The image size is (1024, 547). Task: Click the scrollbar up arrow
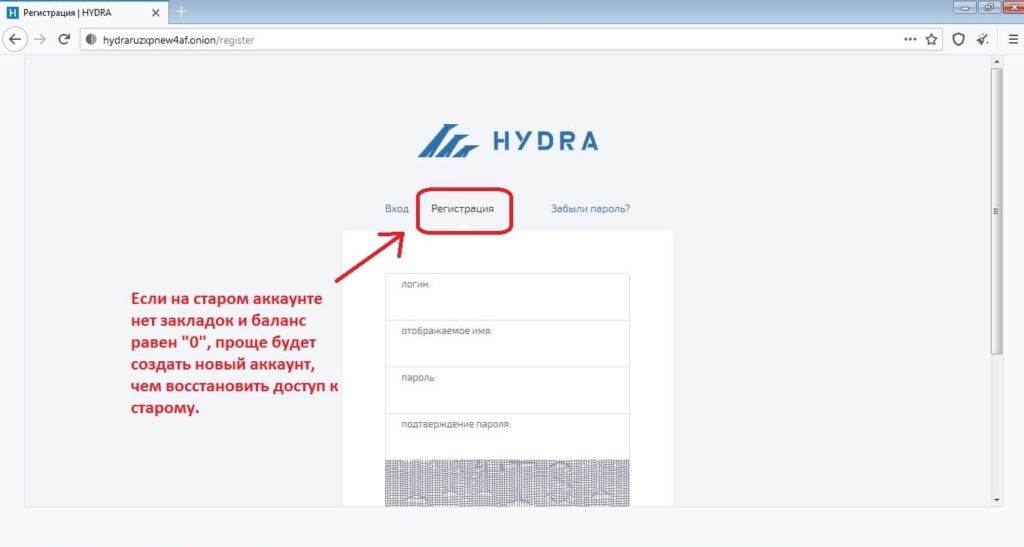point(996,62)
